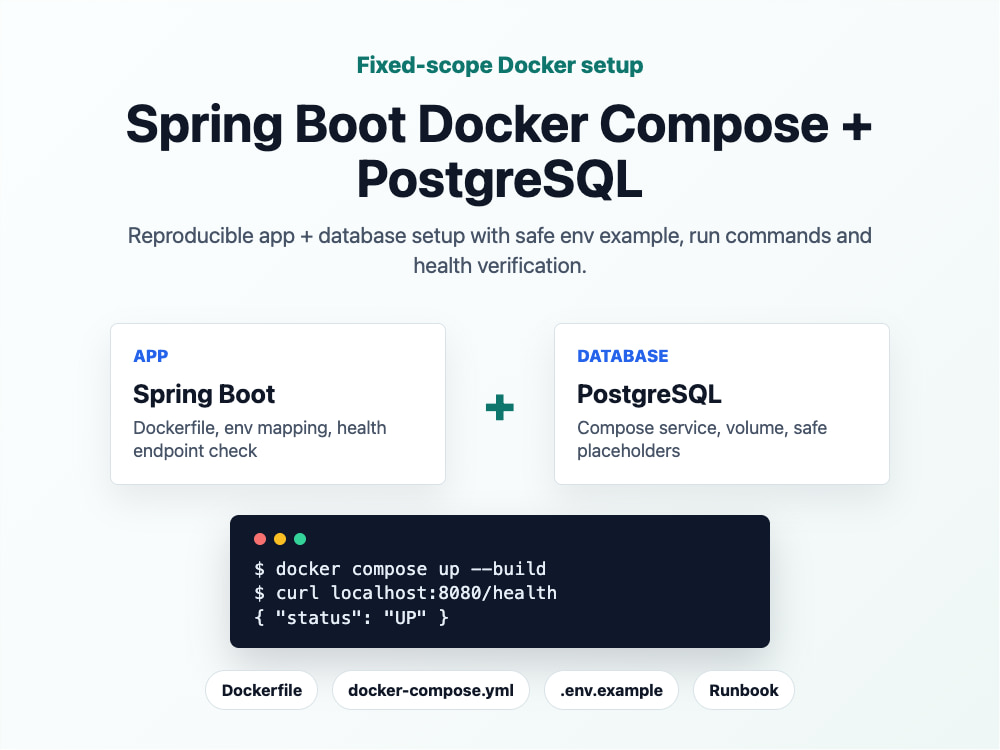Open the Runbook pill tag
The width and height of the screenshot is (1000, 750).
tap(744, 690)
